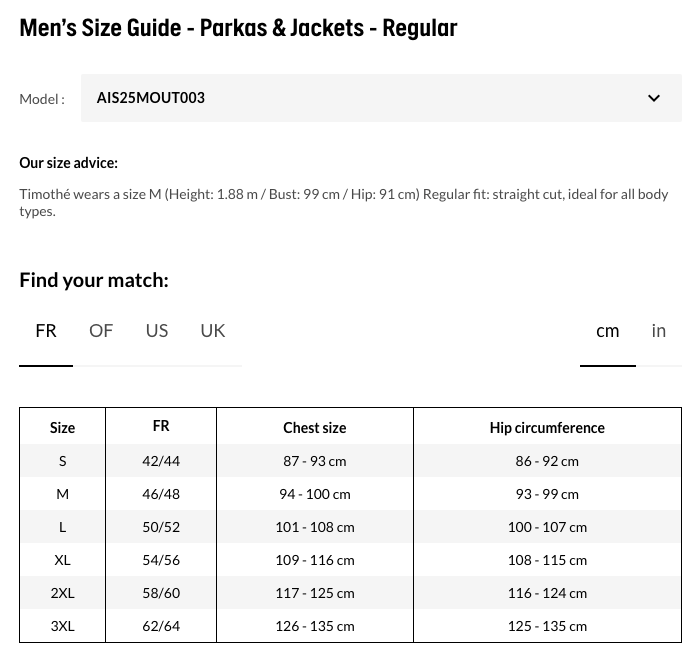
Task: Select the UK sizing tab
Action: (x=213, y=331)
